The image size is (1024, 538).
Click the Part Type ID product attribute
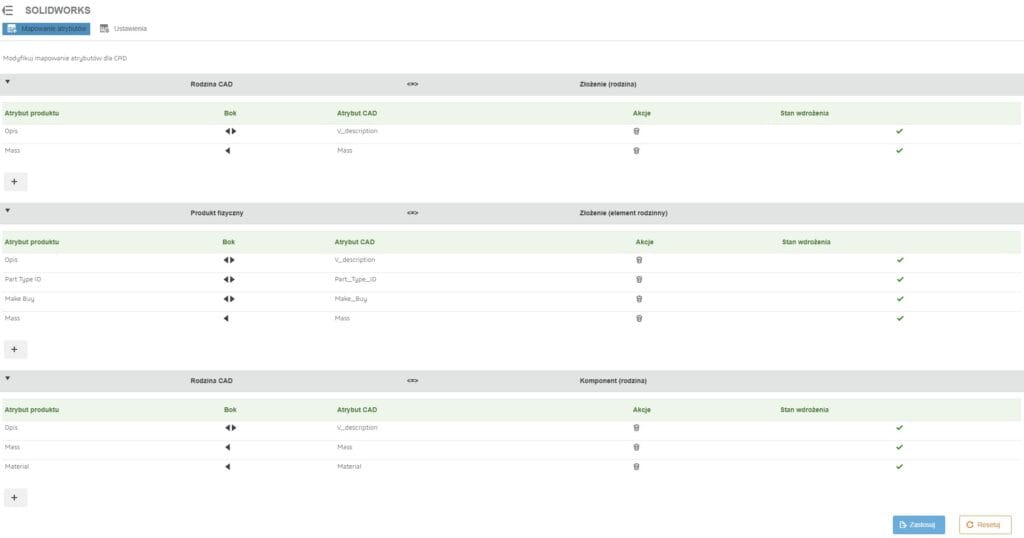tap(23, 279)
